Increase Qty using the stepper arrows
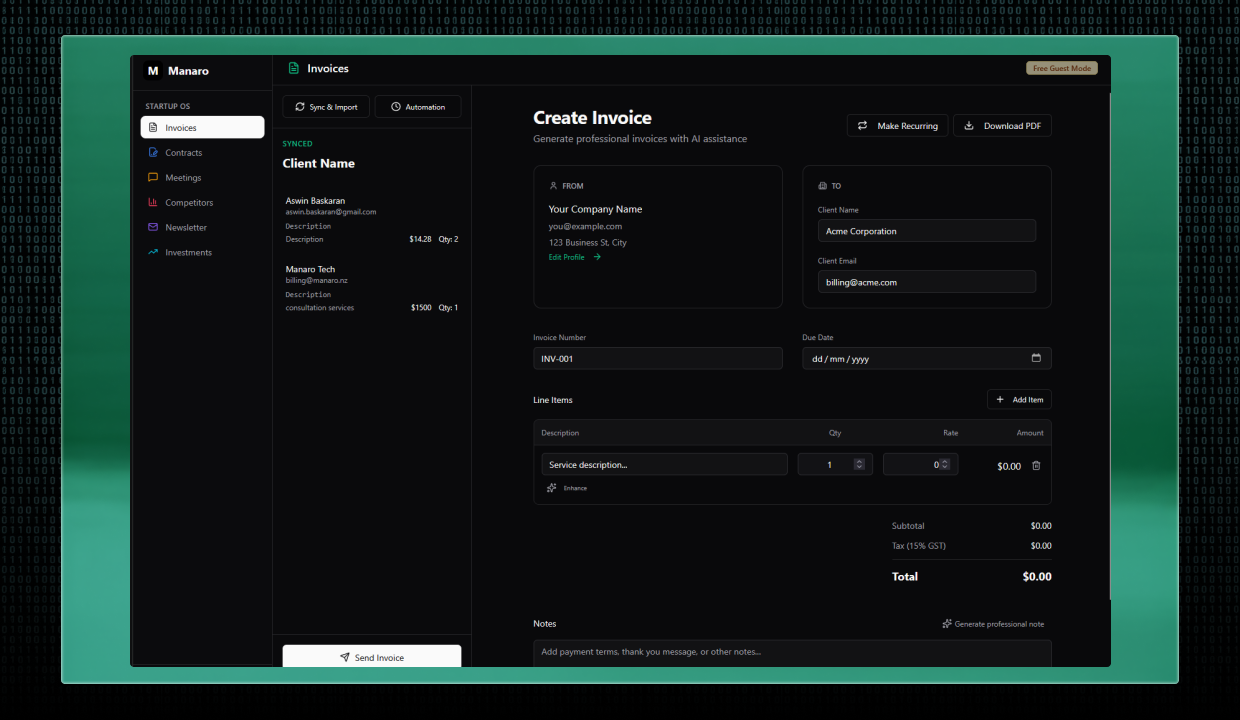The width and height of the screenshot is (1240, 720). (x=858, y=460)
